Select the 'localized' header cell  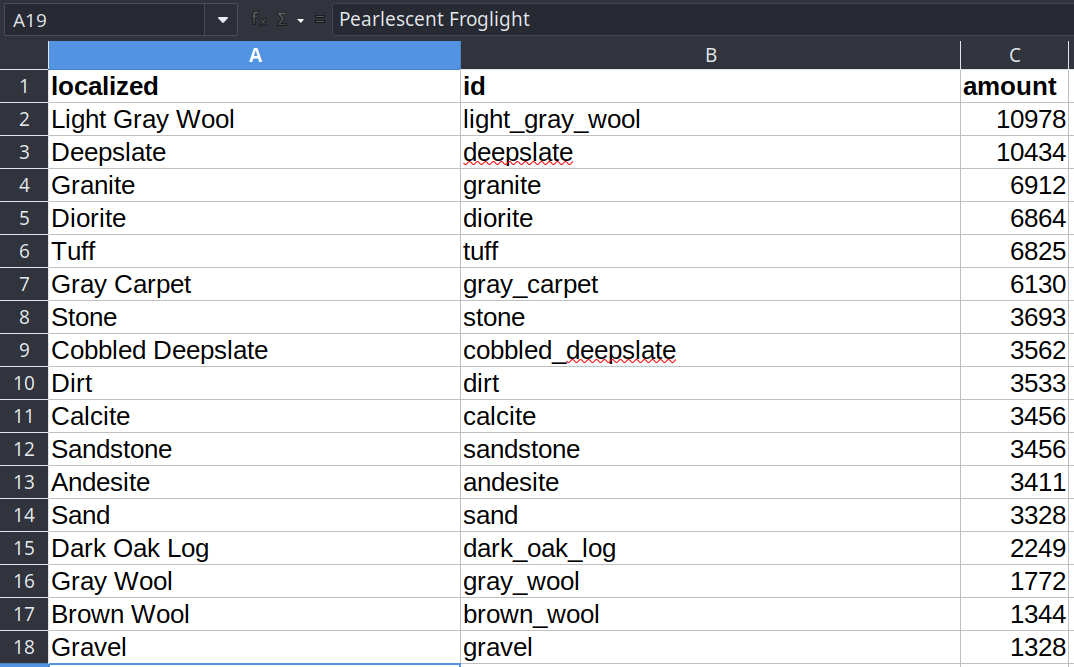(x=255, y=86)
